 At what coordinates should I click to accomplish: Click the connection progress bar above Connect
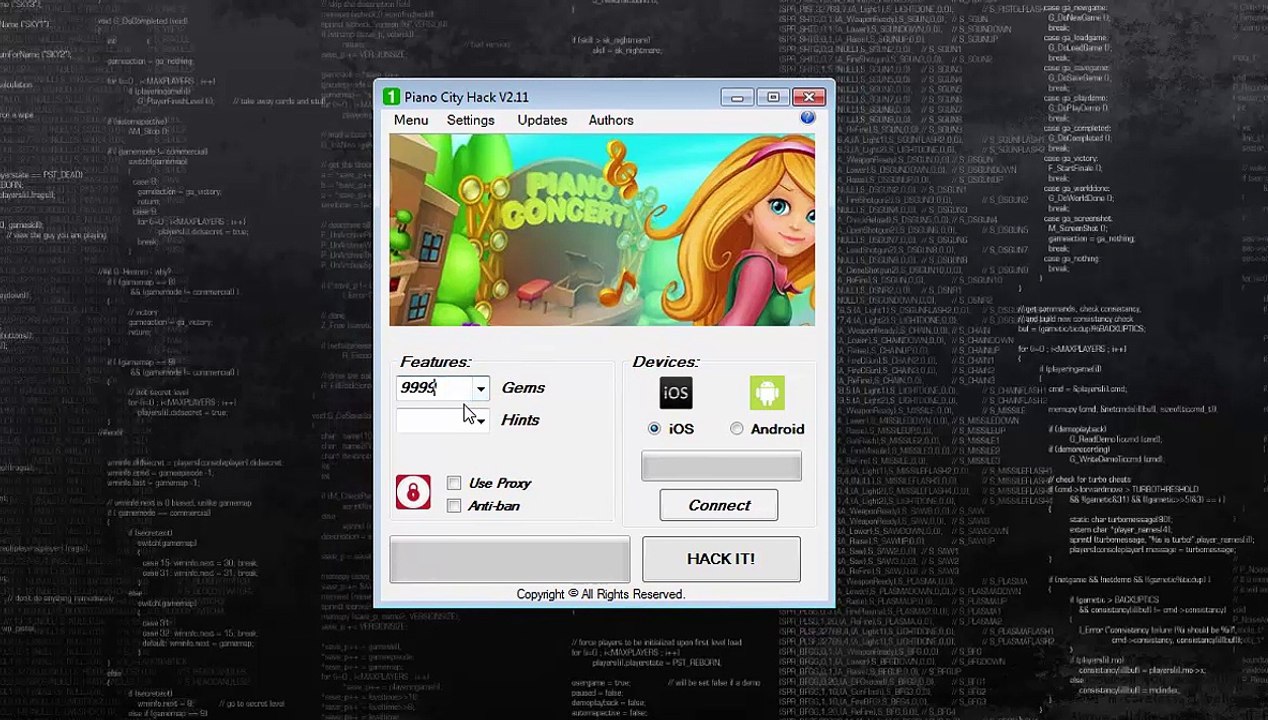point(721,466)
